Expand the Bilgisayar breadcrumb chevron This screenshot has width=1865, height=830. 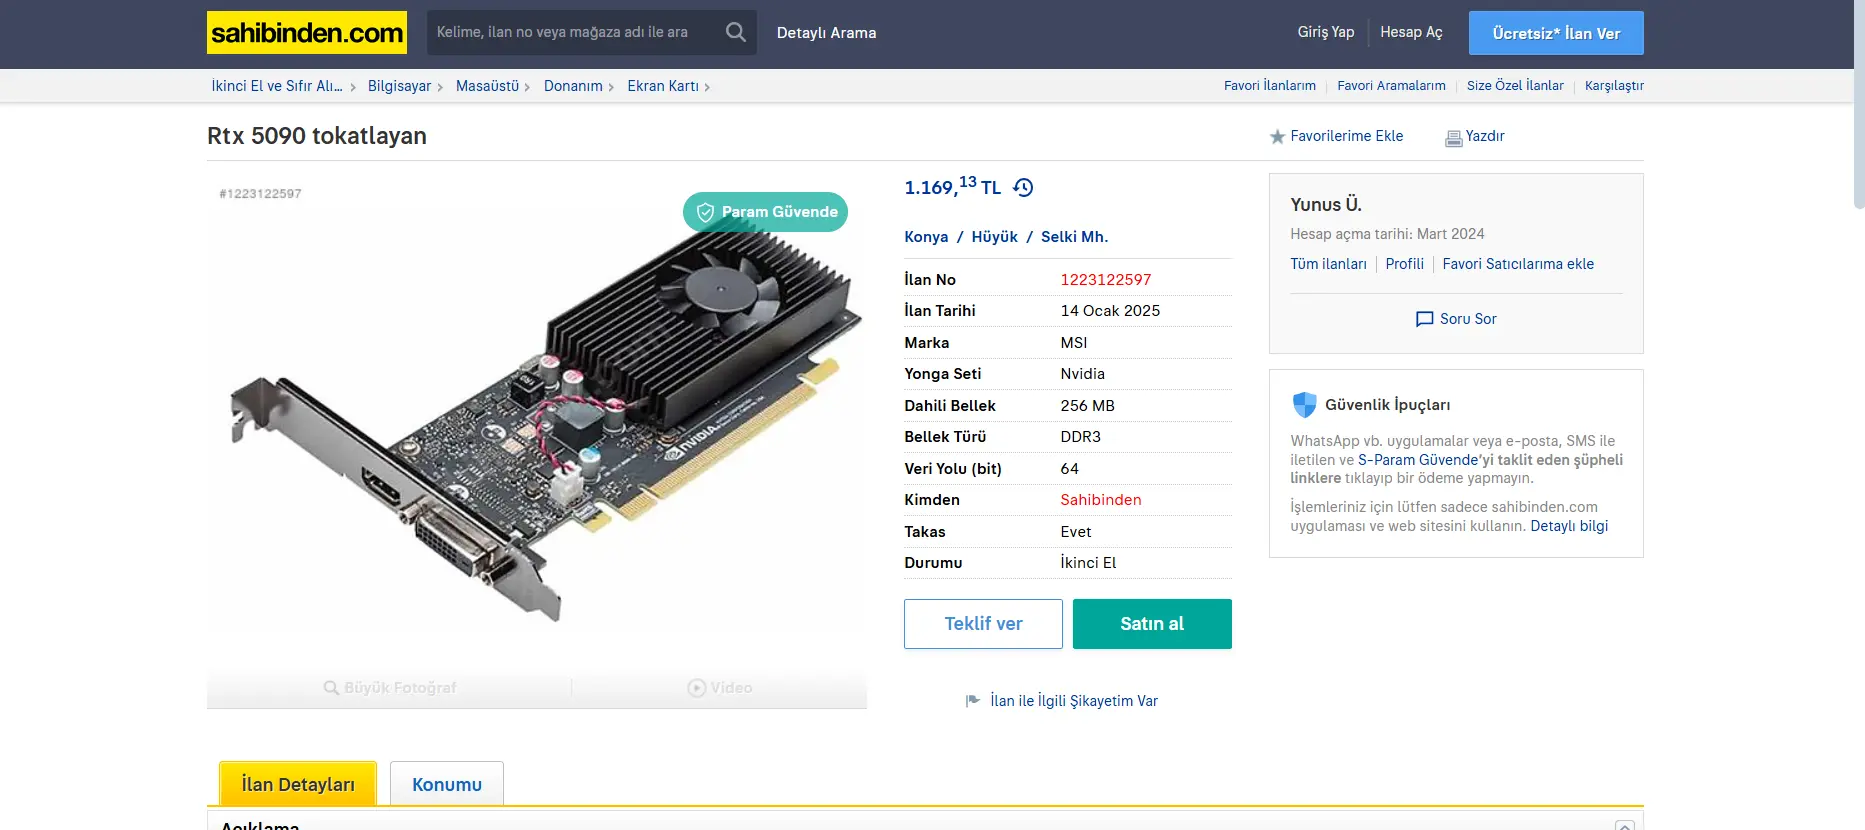pyautogui.click(x=440, y=87)
